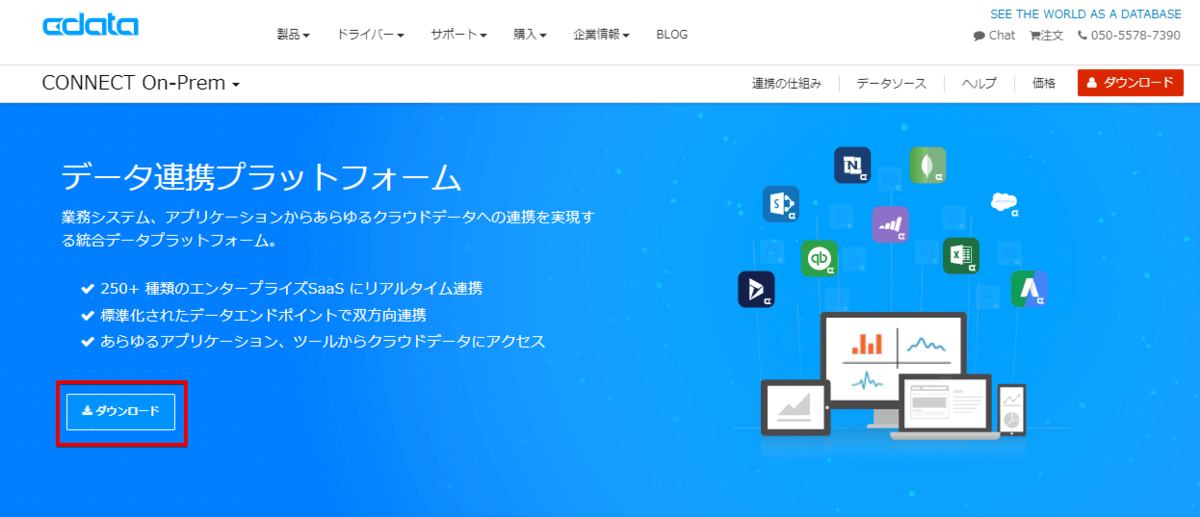
Task: Expand the サポート menu
Action: tap(458, 35)
